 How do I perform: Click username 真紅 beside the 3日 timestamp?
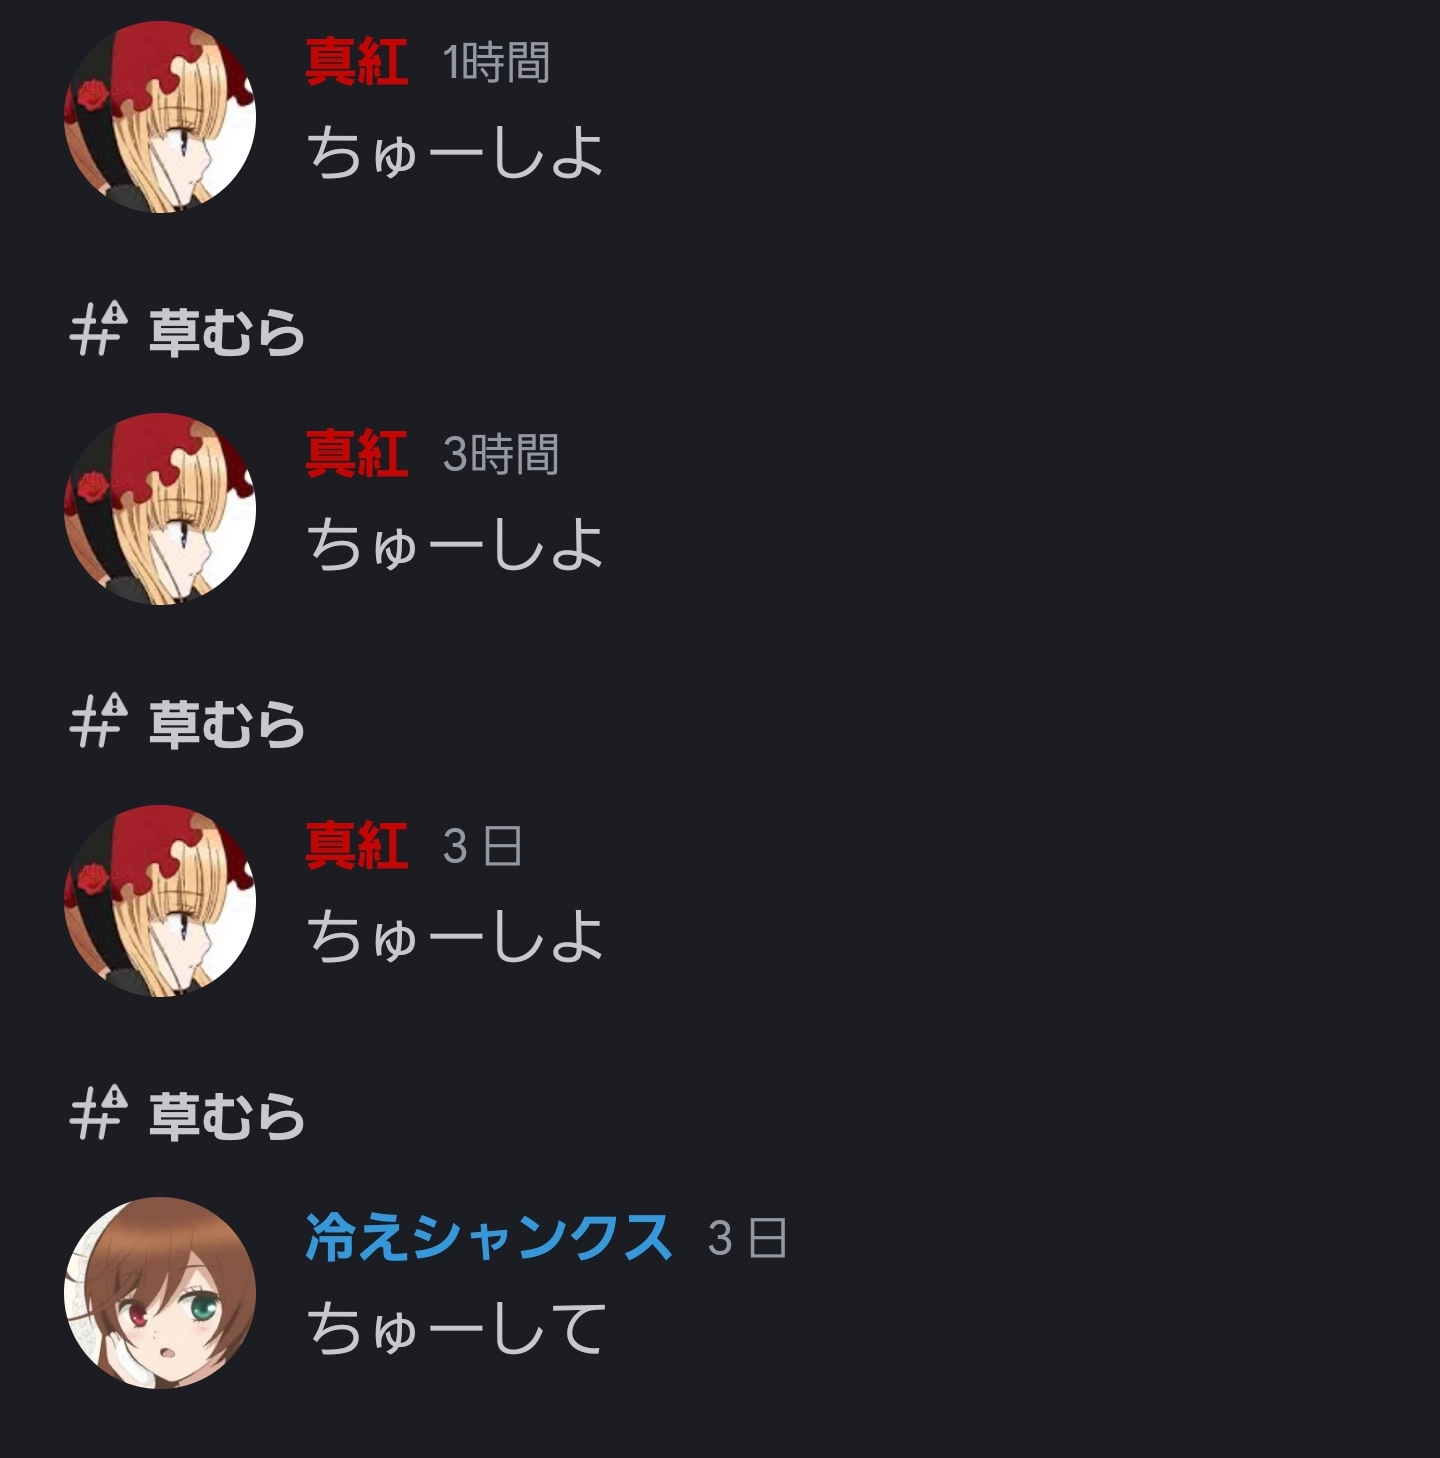[x=357, y=846]
